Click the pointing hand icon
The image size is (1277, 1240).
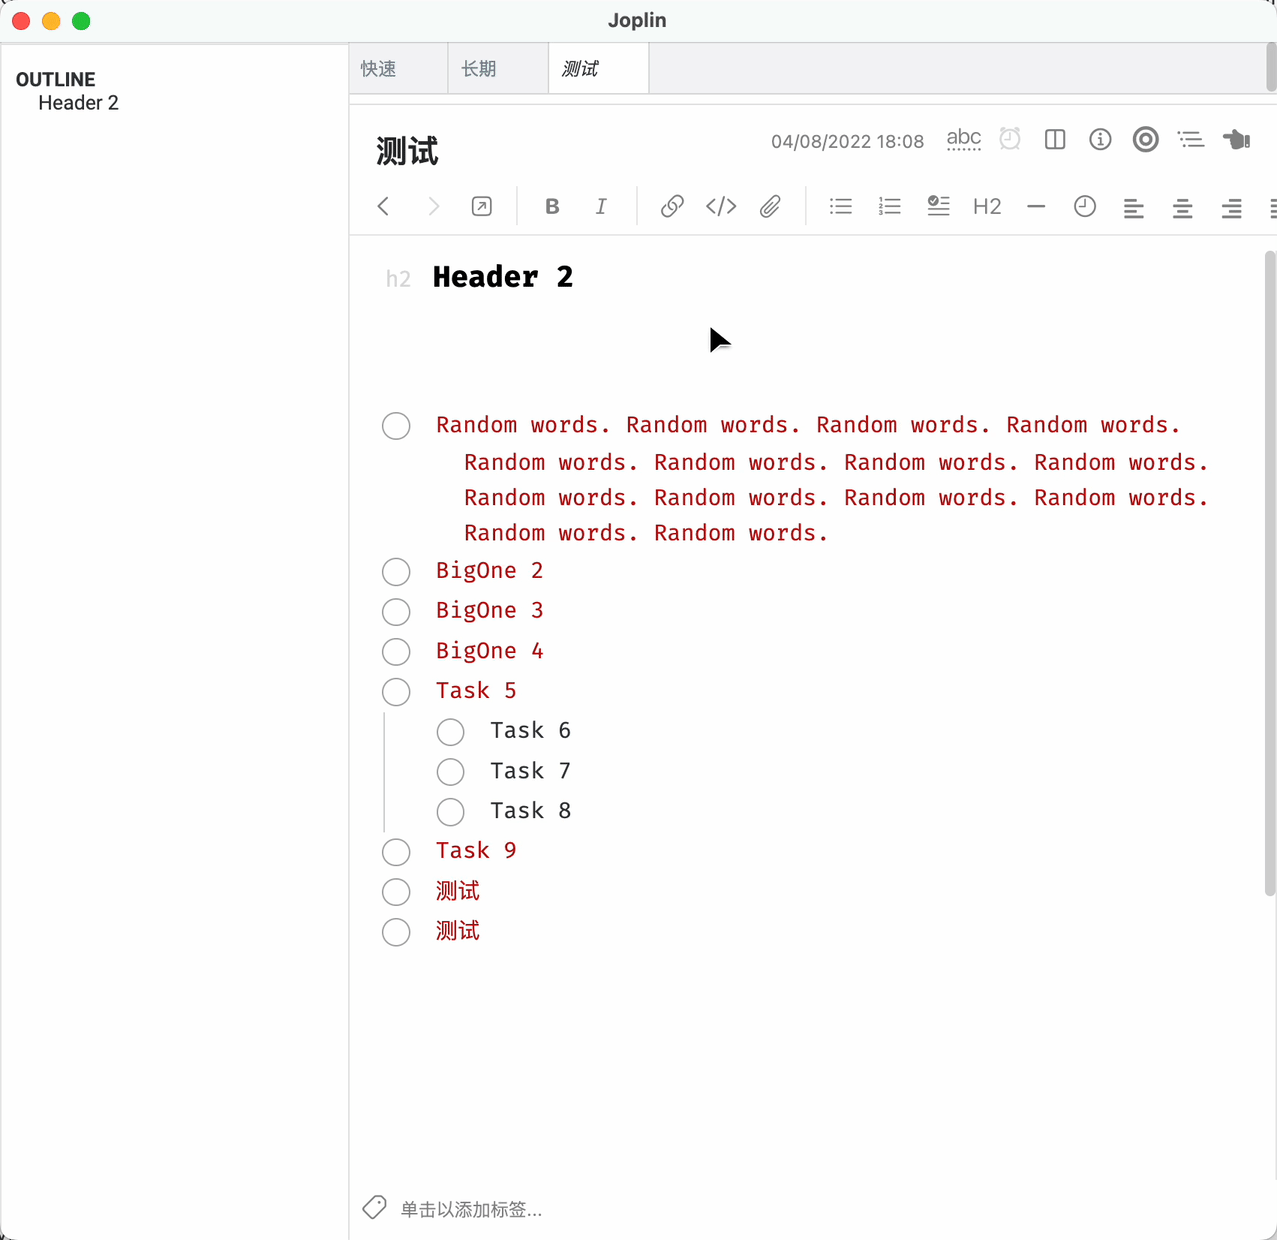[1237, 139]
